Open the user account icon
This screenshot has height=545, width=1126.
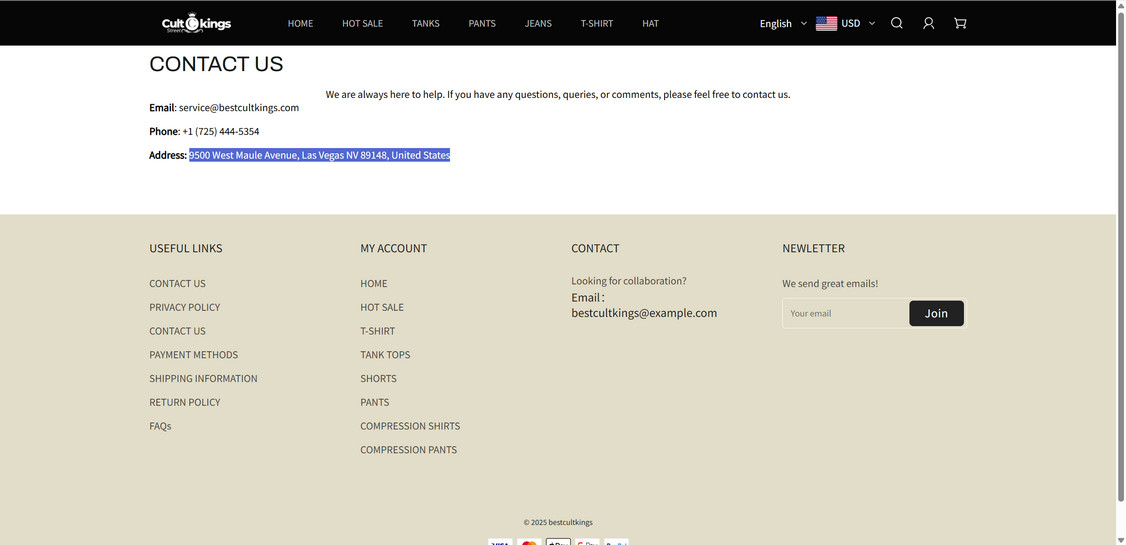(x=929, y=23)
